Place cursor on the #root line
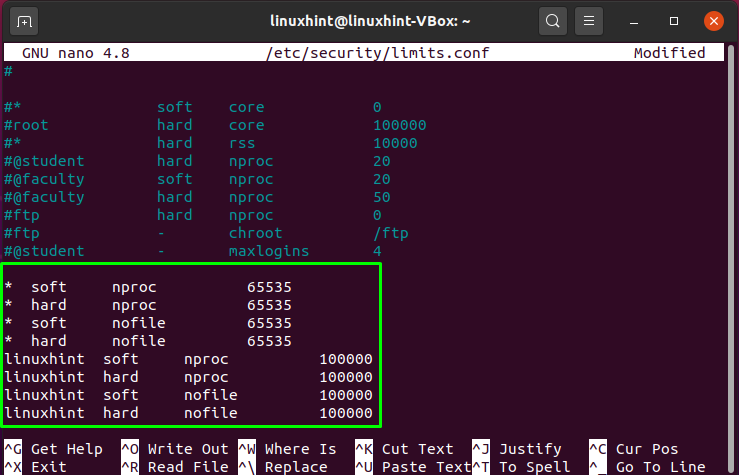The width and height of the screenshot is (739, 475). pyautogui.click(x=215, y=125)
